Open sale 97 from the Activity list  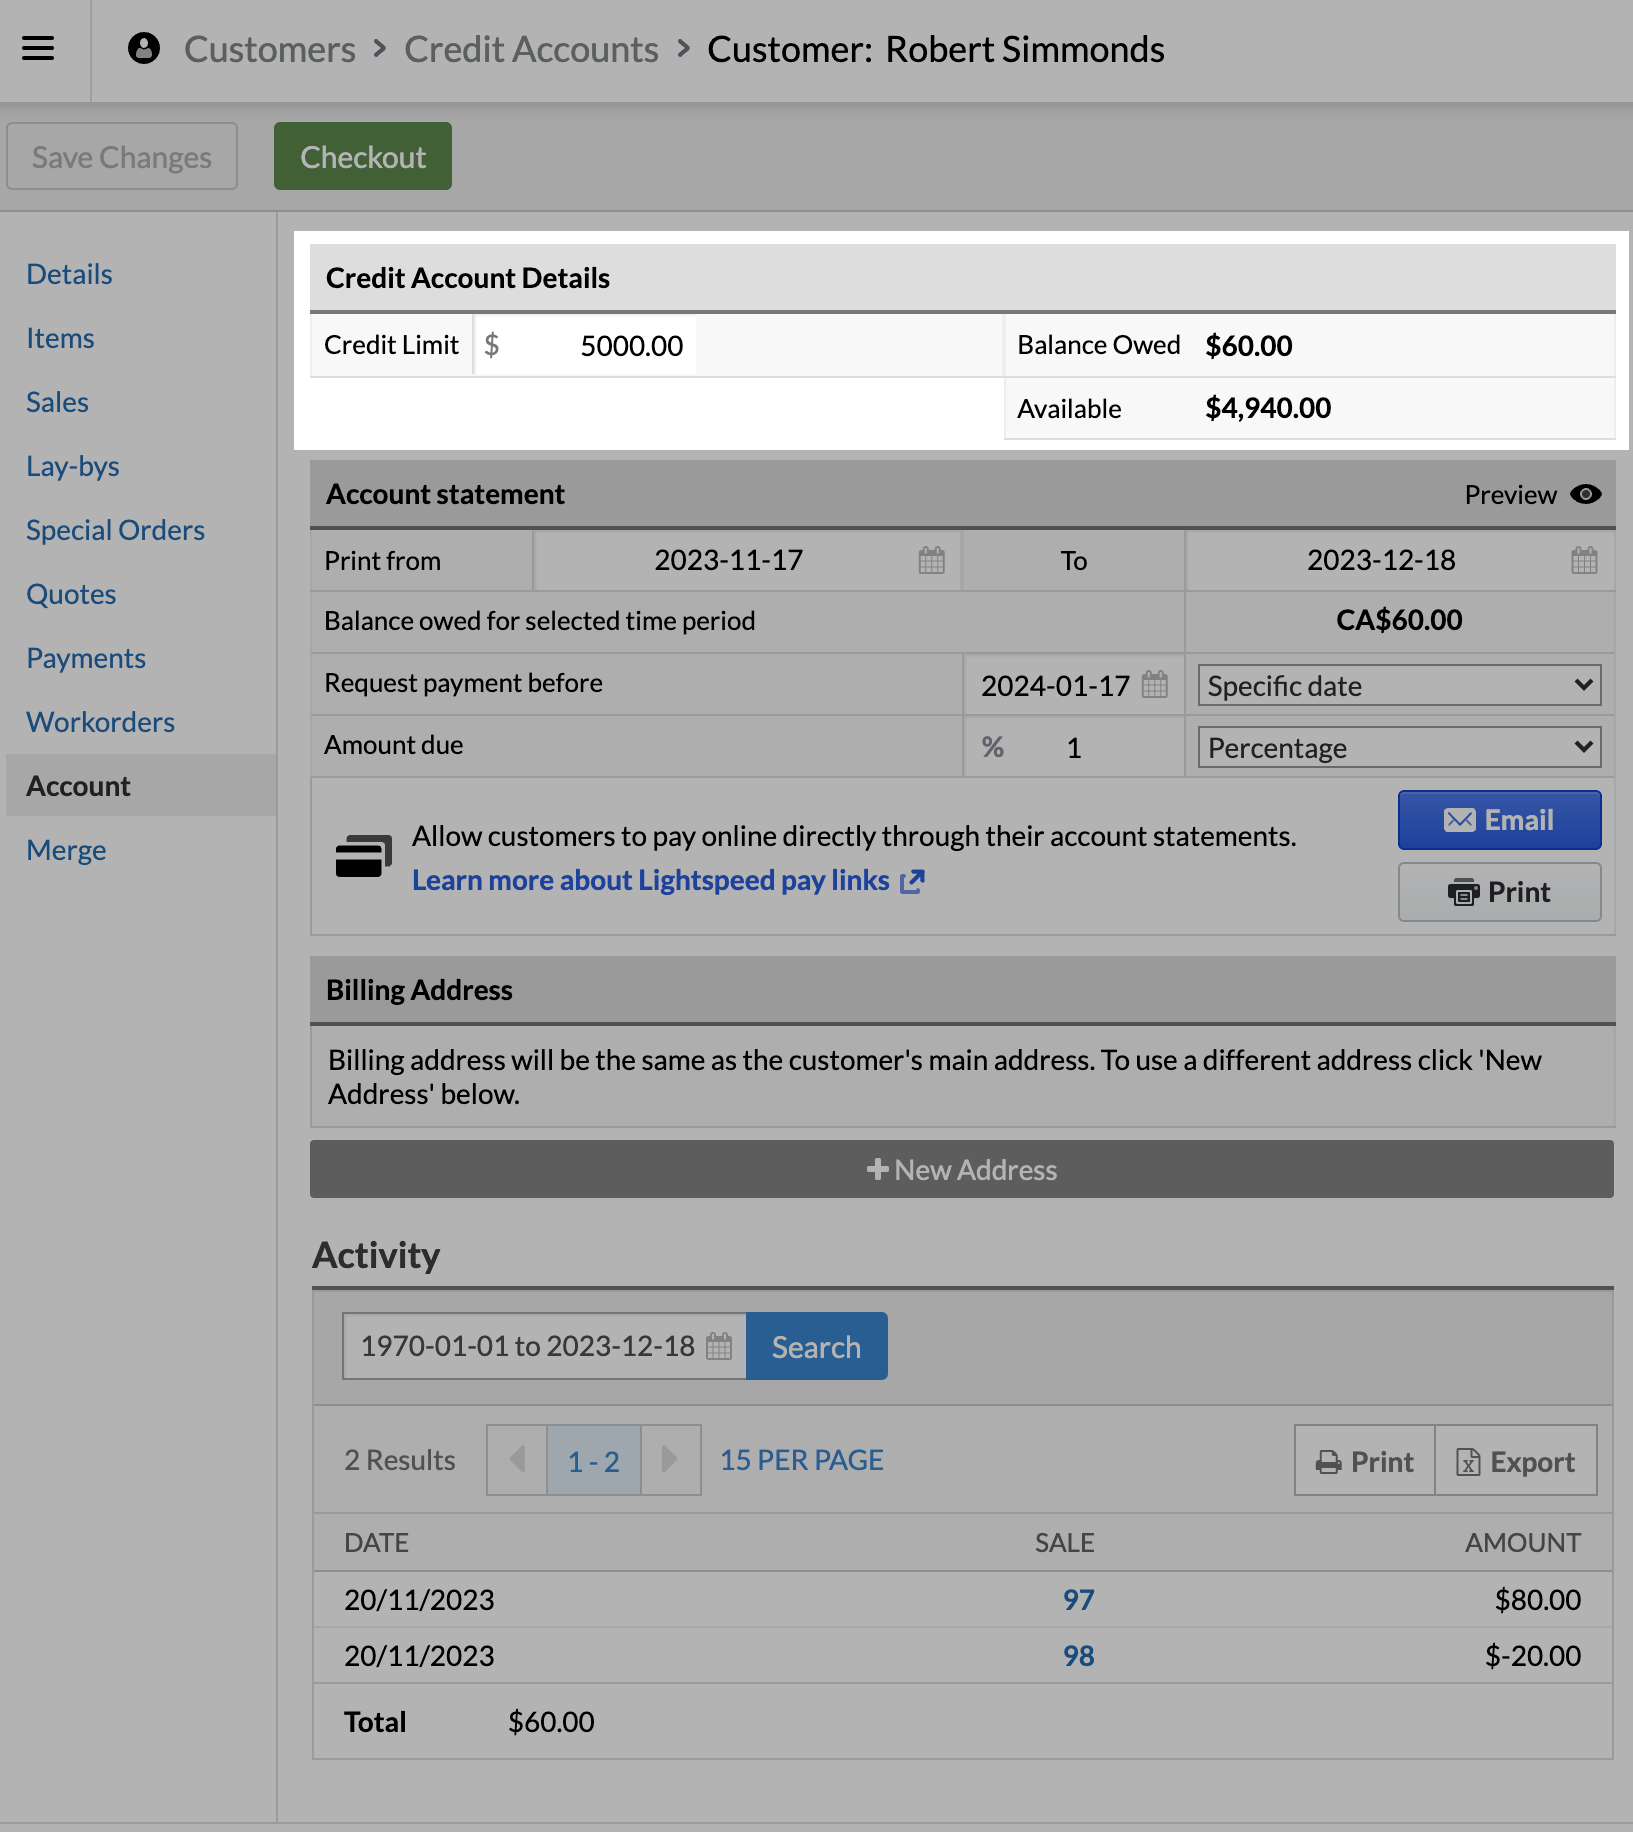1078,1600
